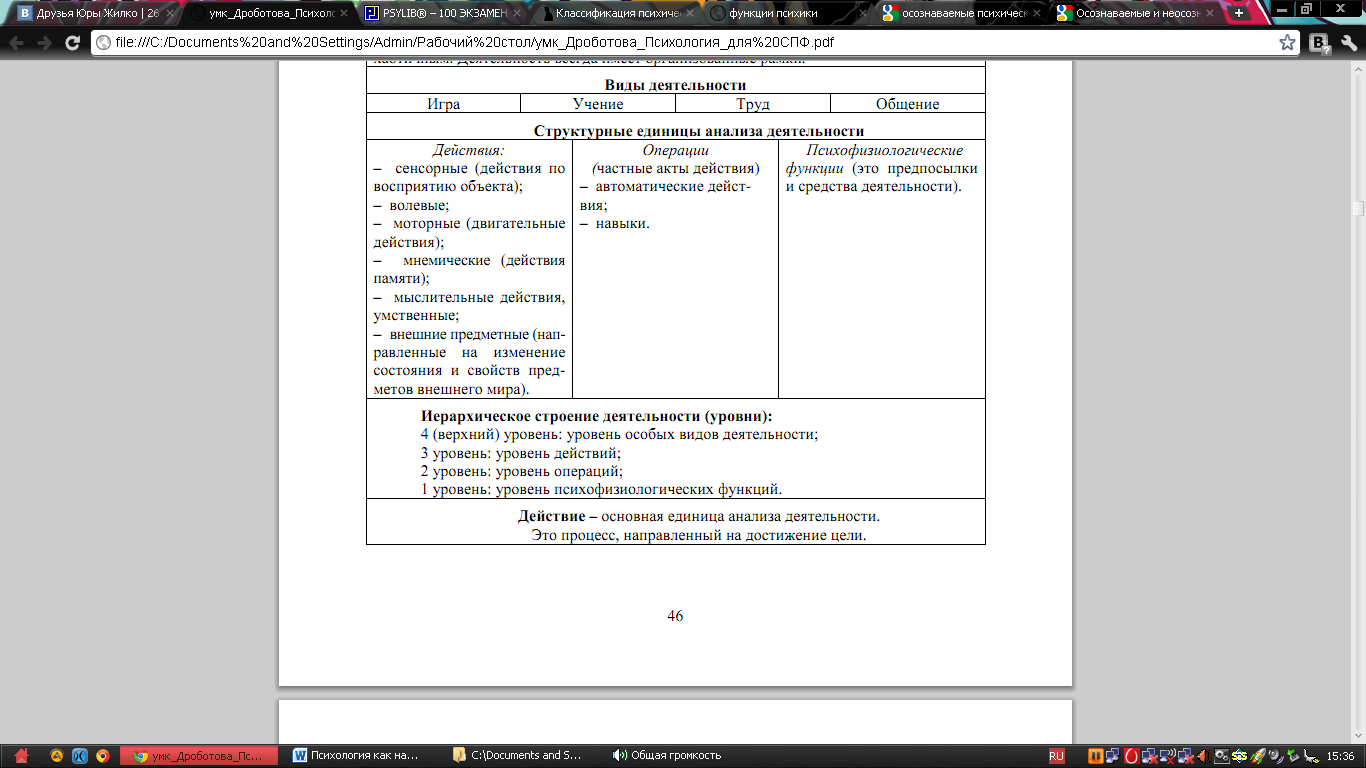Open the first network computers tray icon

coord(1113,756)
